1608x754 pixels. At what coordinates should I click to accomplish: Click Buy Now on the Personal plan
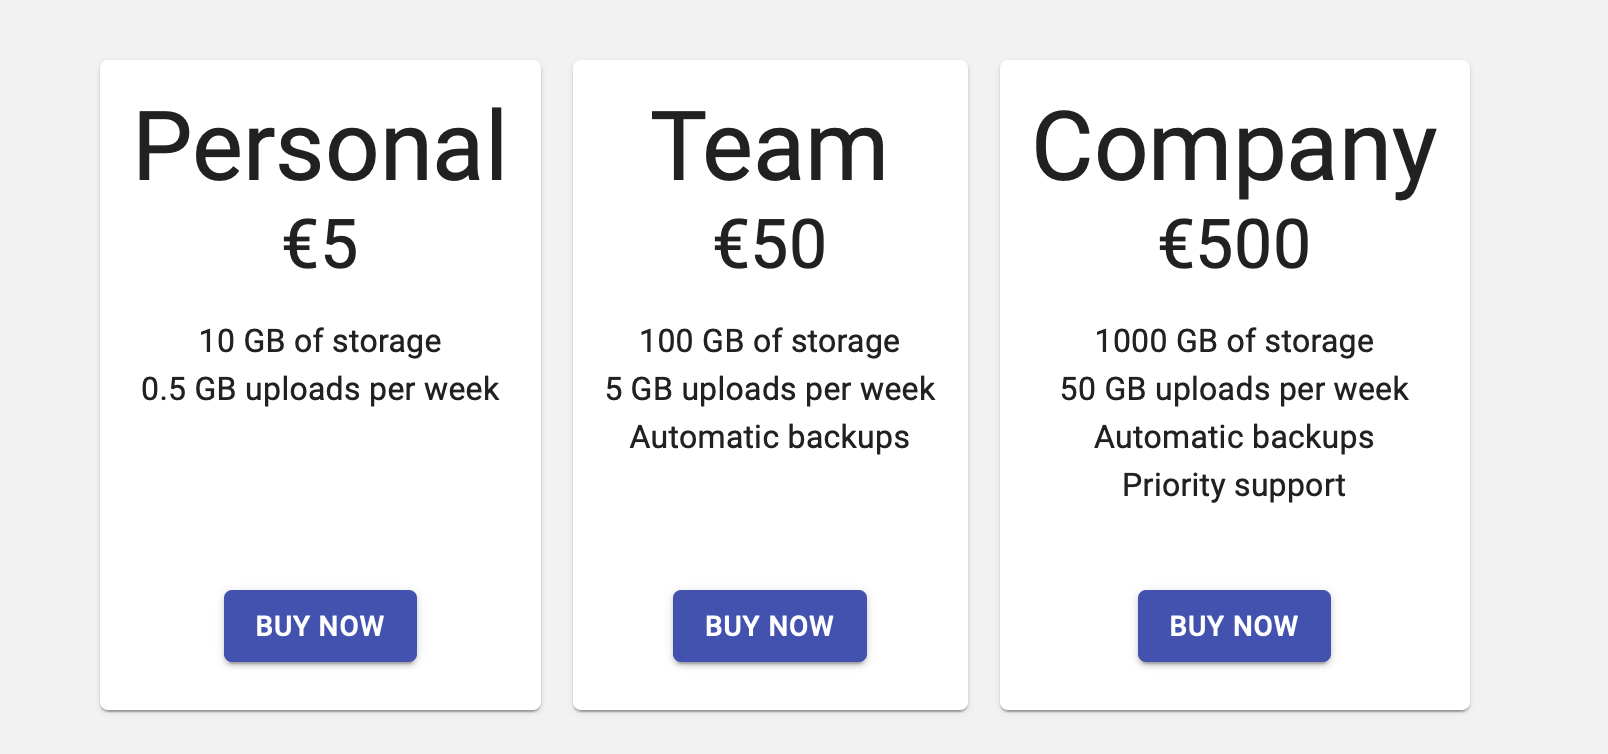pos(320,626)
